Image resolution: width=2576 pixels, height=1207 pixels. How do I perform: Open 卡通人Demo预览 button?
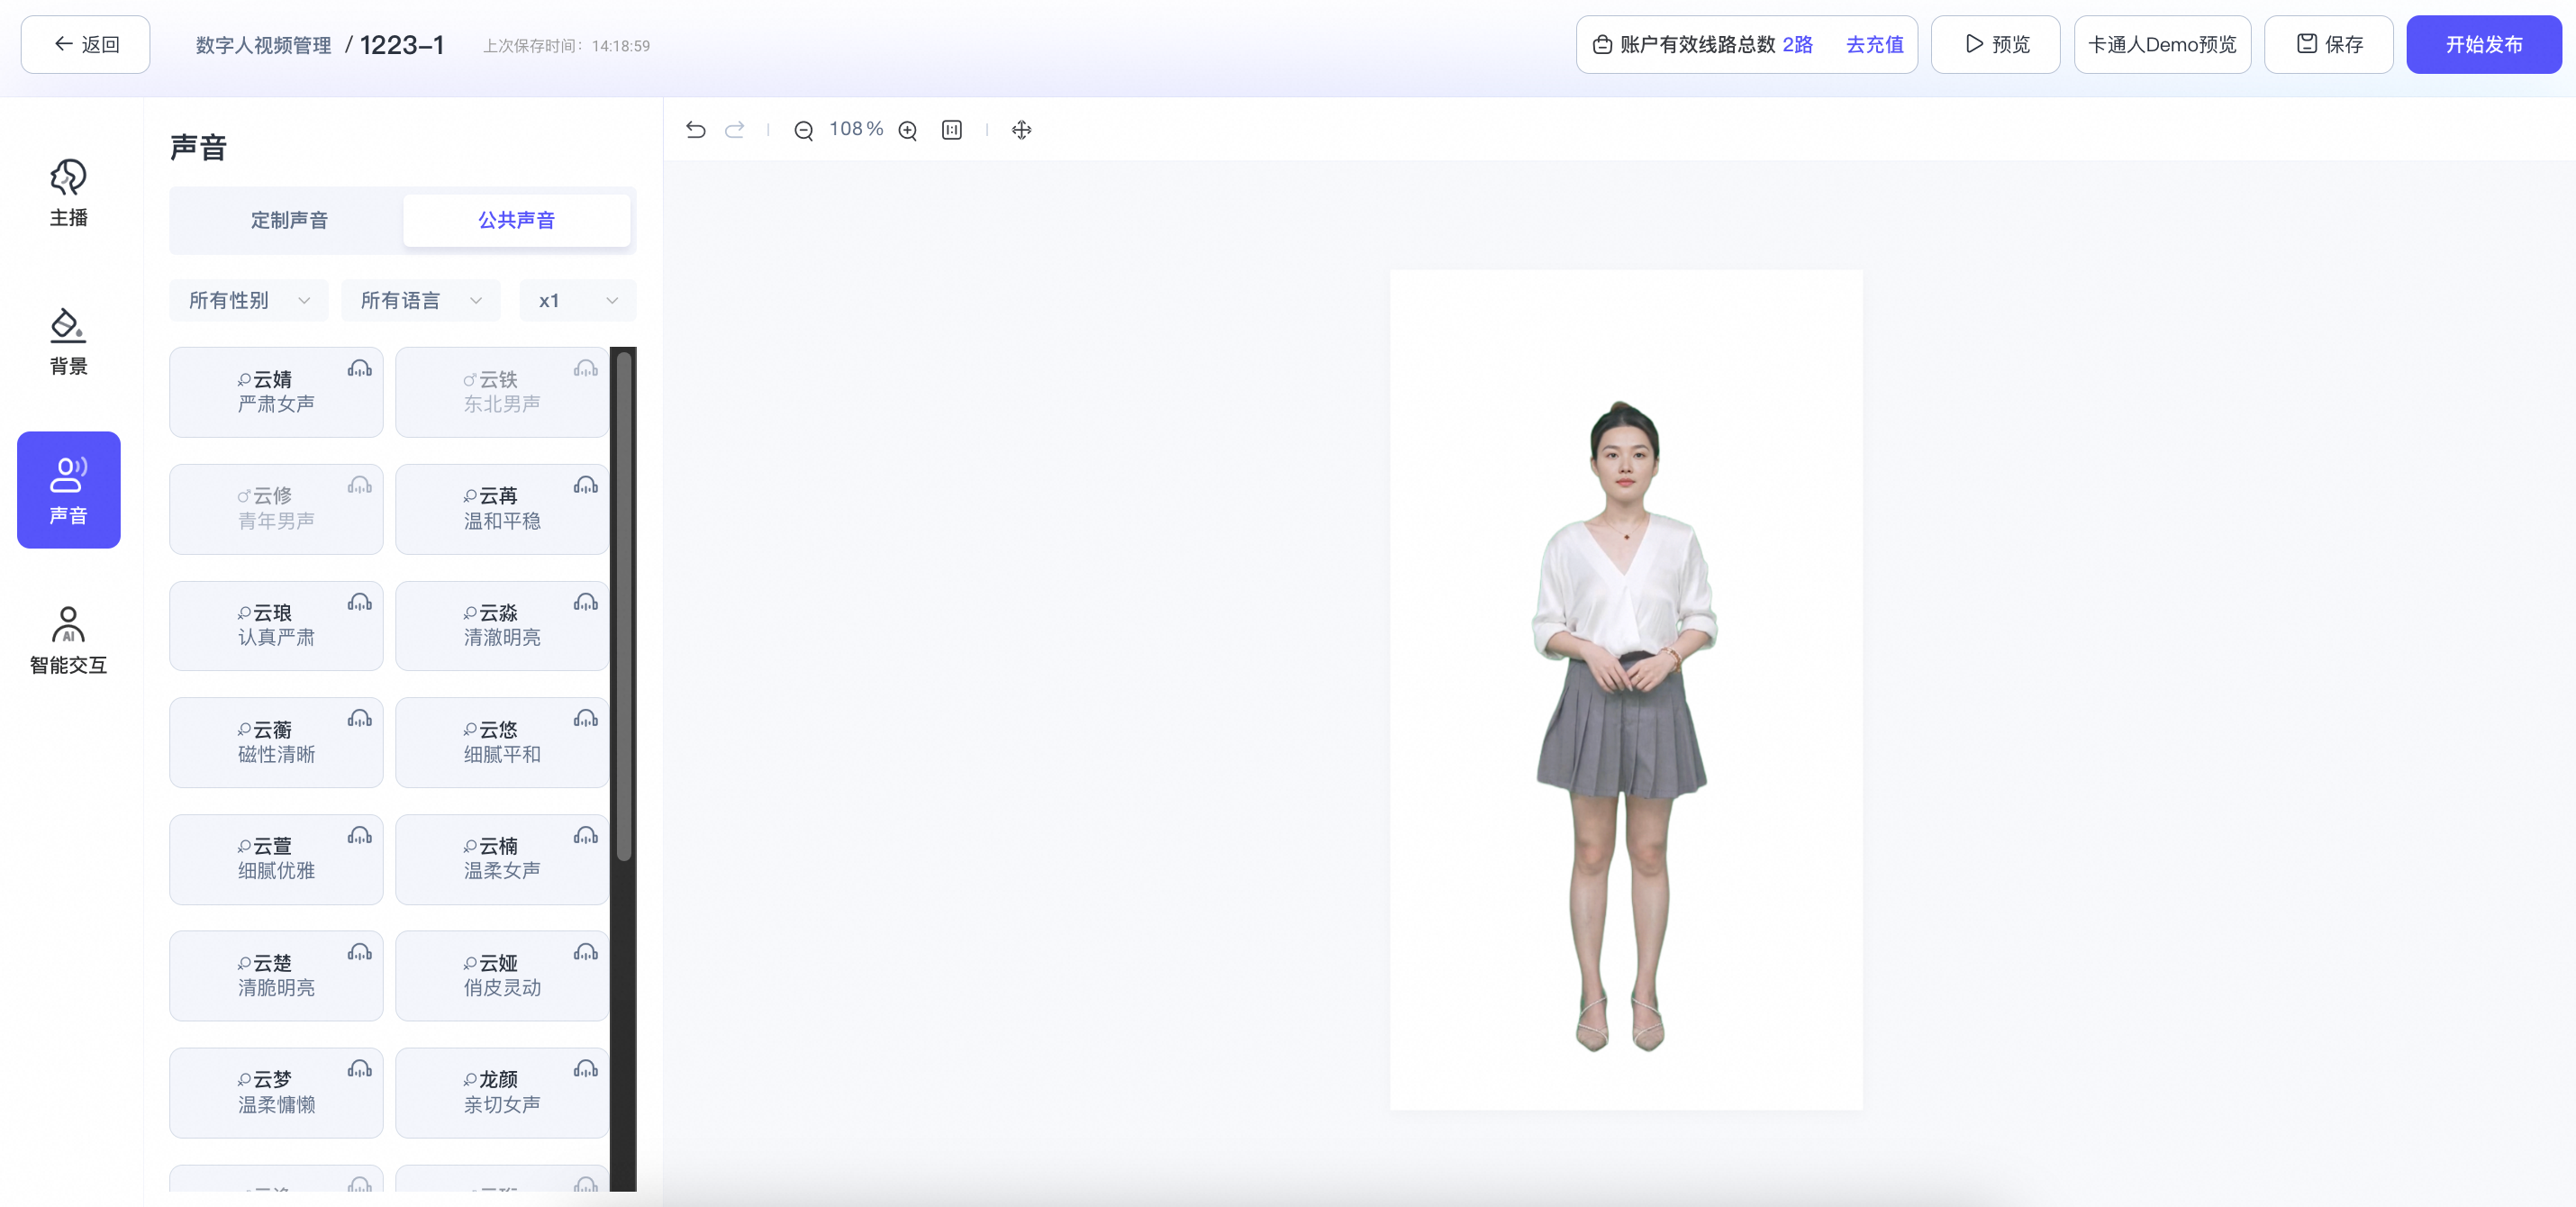click(2162, 45)
